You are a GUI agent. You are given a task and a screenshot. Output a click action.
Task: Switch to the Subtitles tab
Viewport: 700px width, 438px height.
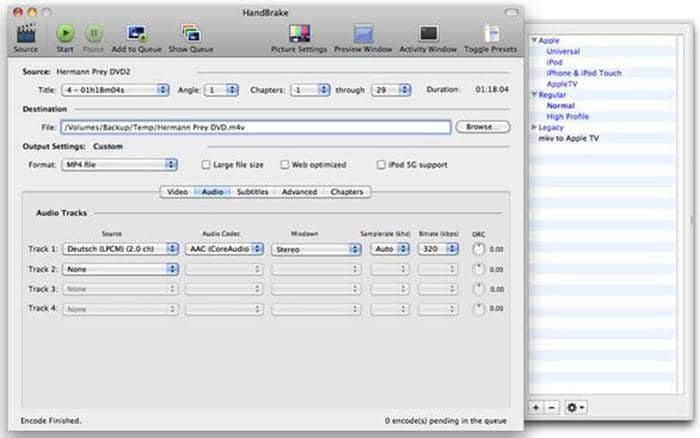[251, 191]
